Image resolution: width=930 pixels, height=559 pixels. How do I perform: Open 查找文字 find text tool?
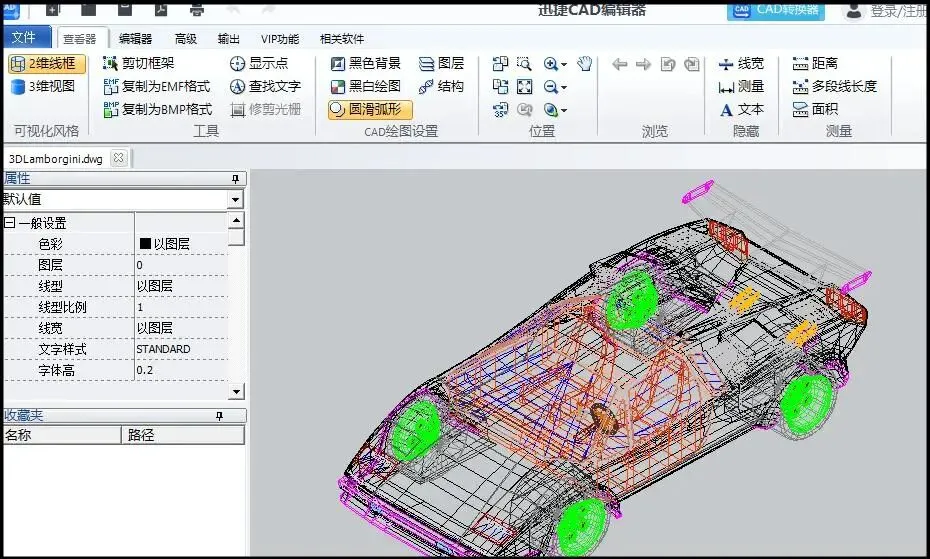point(265,86)
